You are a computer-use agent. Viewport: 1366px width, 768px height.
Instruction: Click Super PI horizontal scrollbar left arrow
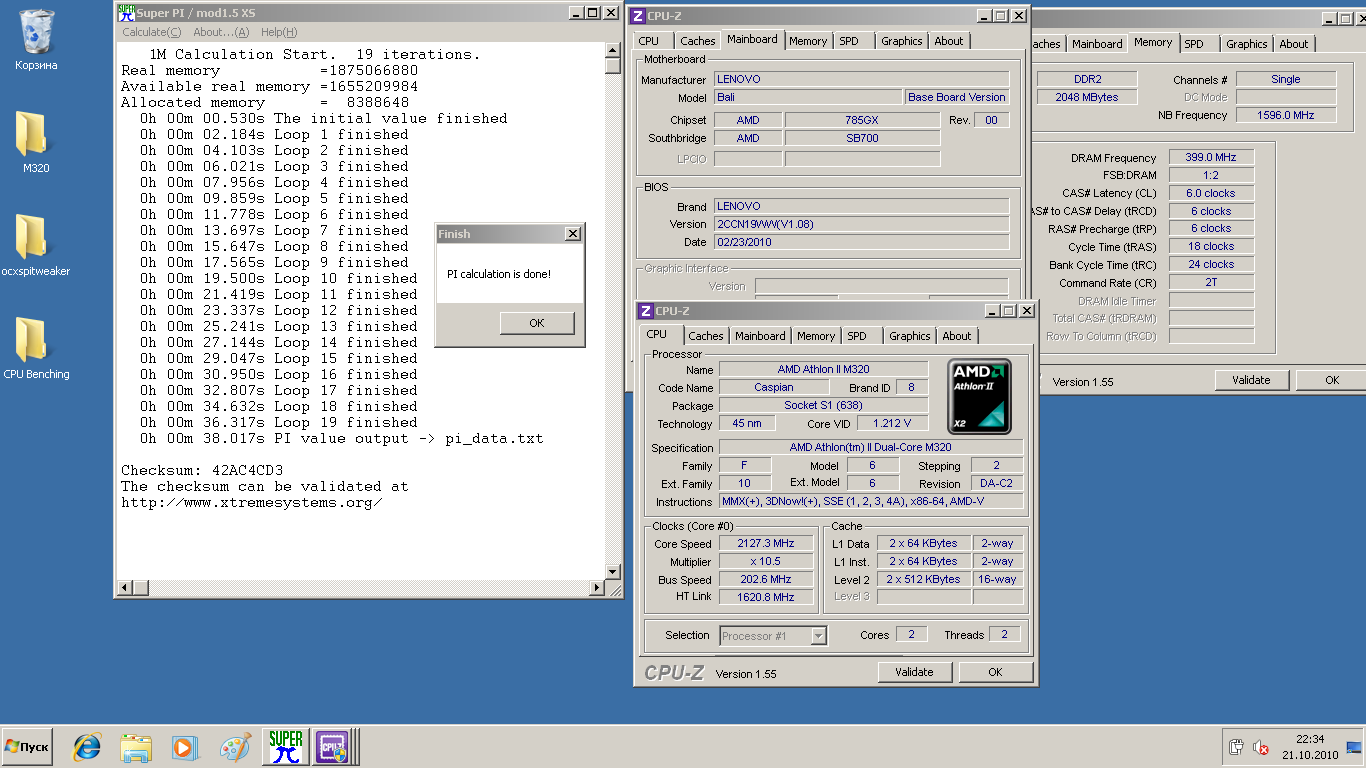tap(125, 588)
